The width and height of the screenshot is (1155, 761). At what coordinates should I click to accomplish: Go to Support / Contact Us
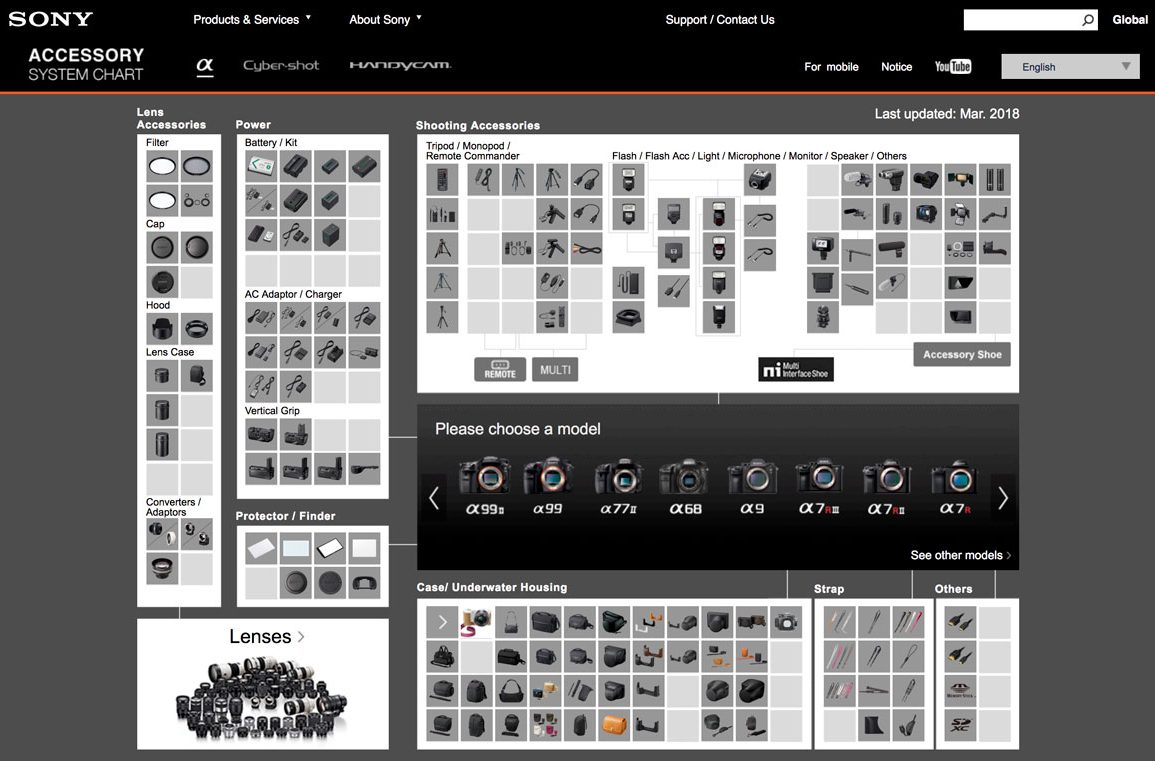coord(720,20)
